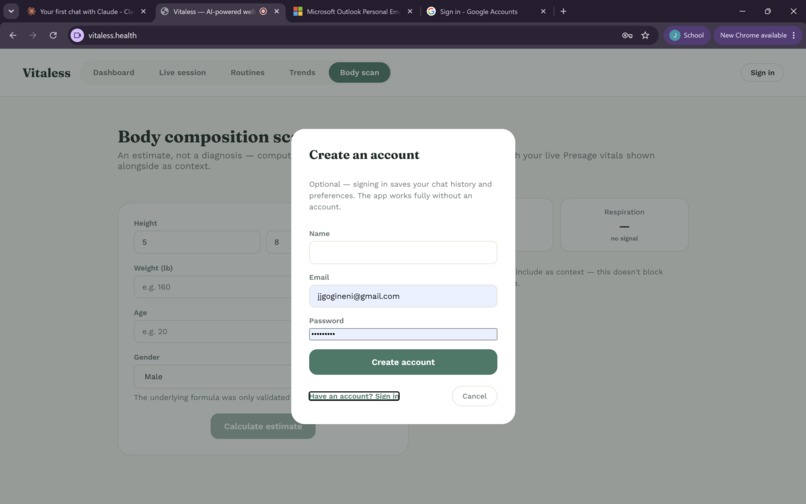The width and height of the screenshot is (806, 504).
Task: Reload the page with the refresh icon
Action: [x=53, y=35]
